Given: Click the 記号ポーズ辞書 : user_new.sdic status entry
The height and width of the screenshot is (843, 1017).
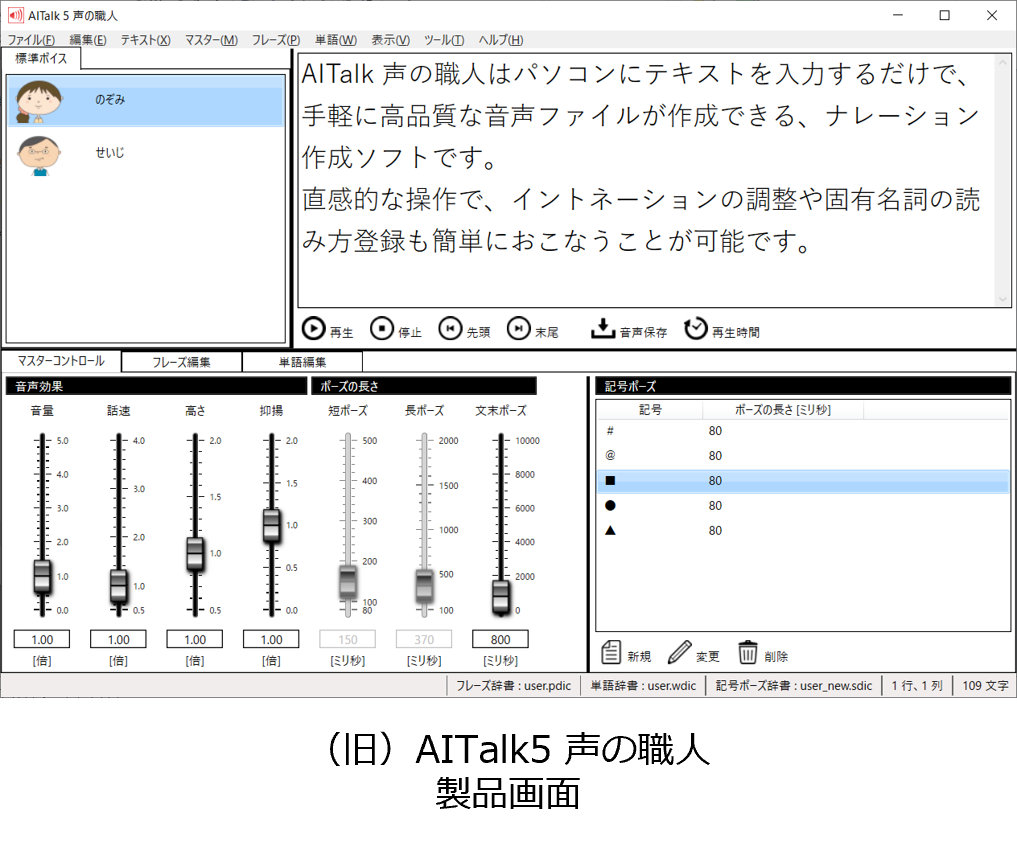Looking at the screenshot, I should pos(793,685).
